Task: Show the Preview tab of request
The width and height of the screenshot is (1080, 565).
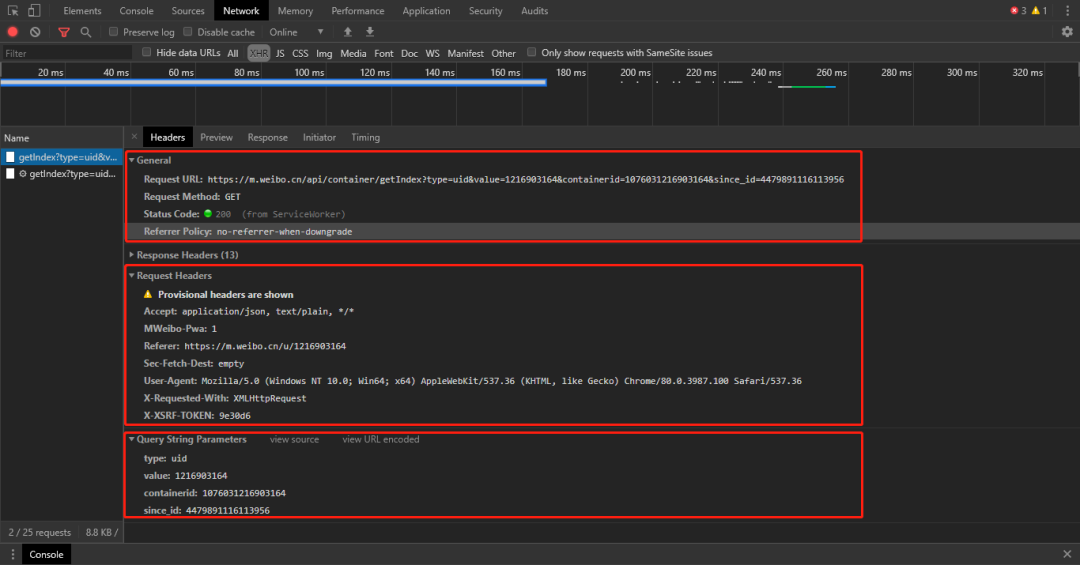Action: point(216,137)
